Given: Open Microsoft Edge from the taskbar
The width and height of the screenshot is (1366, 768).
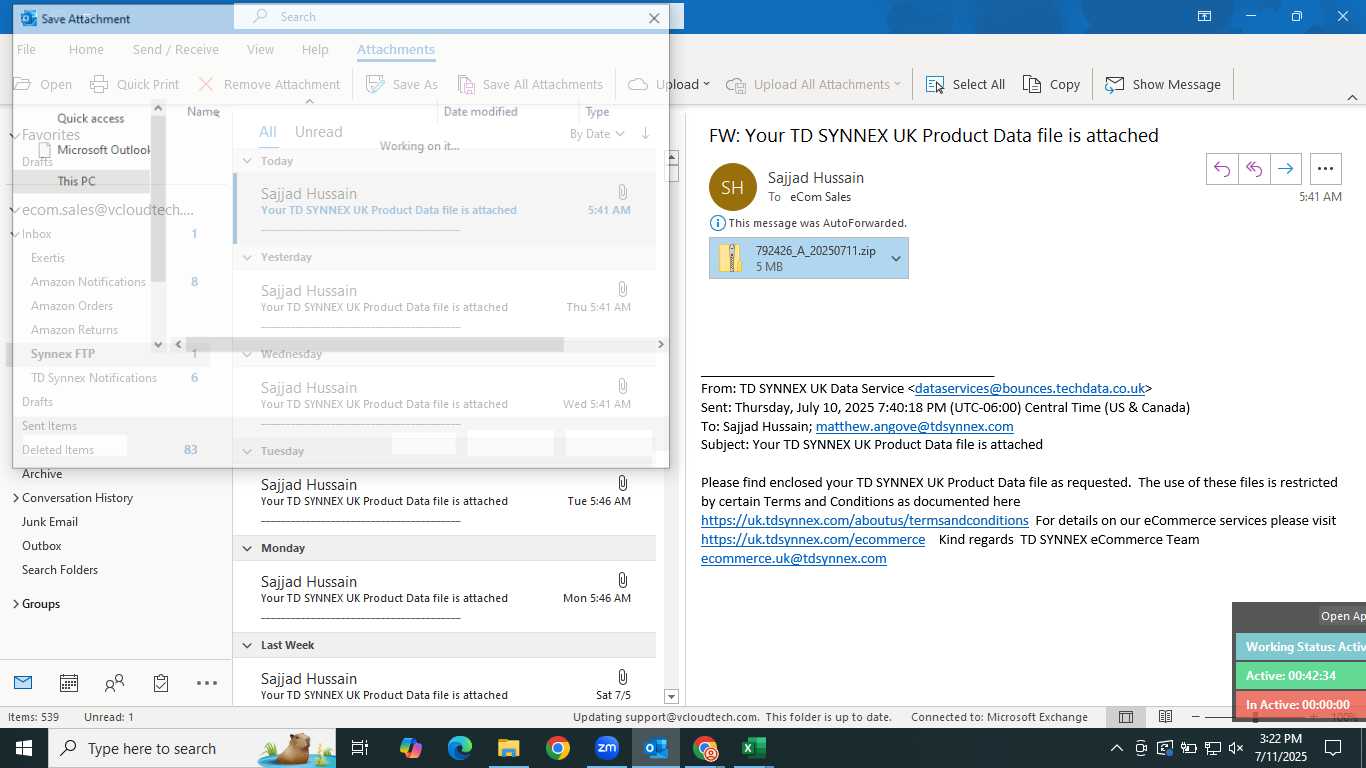Looking at the screenshot, I should coord(460,748).
